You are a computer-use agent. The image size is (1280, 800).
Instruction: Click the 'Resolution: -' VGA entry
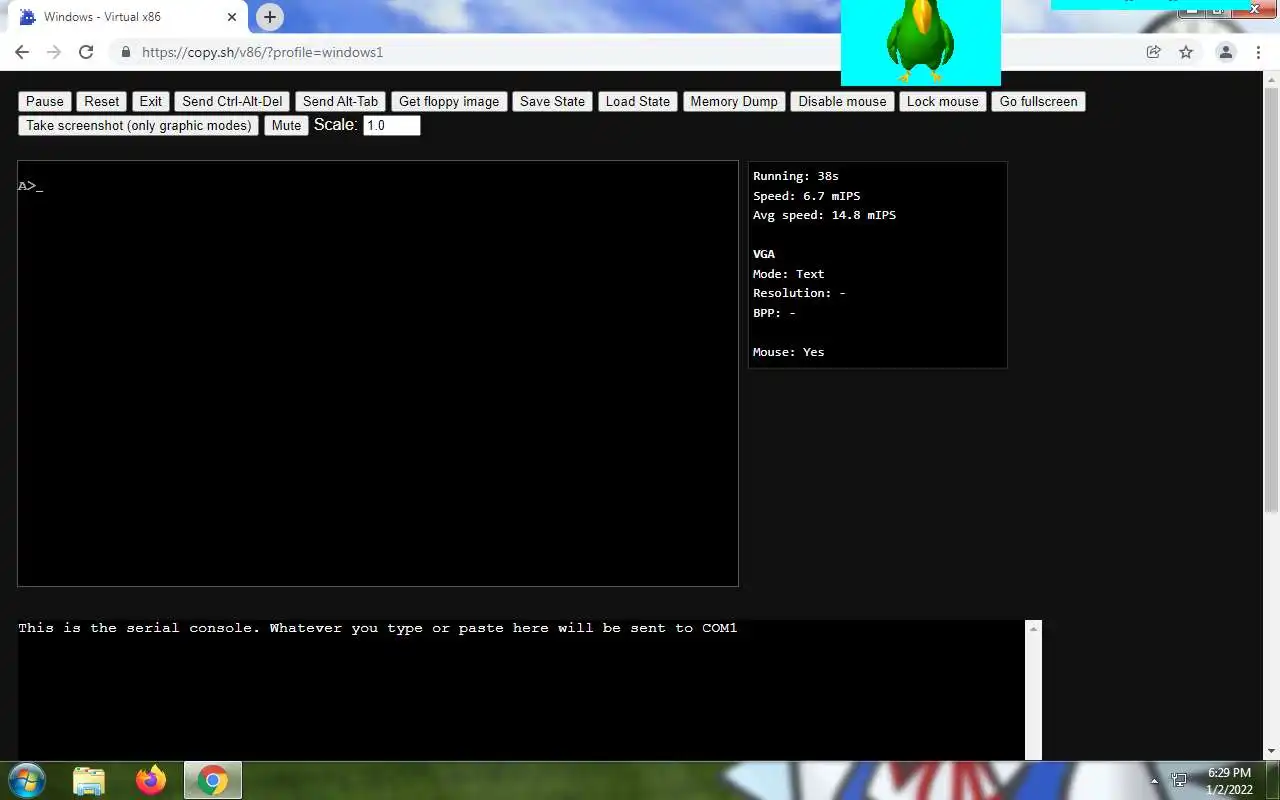coord(799,293)
